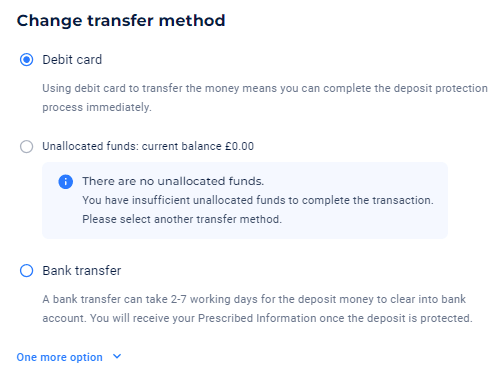Click the bank transfer description paragraph

click(x=257, y=309)
